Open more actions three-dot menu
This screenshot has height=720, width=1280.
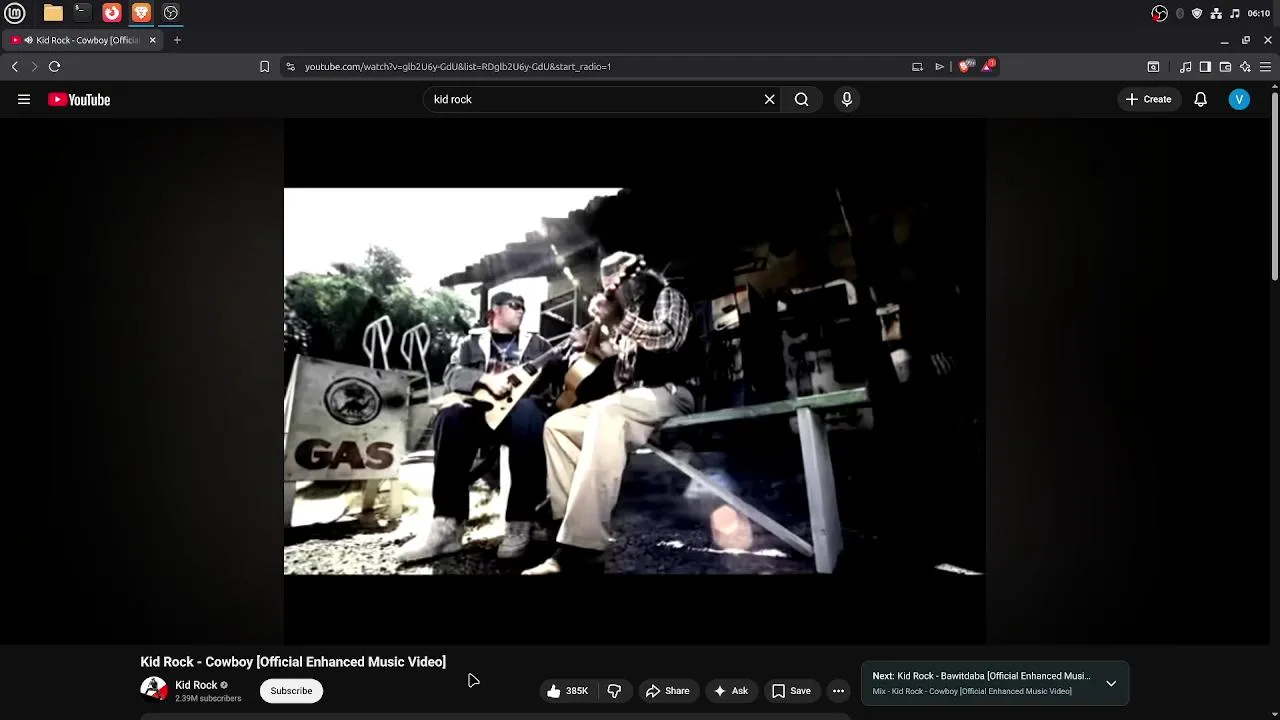point(838,691)
